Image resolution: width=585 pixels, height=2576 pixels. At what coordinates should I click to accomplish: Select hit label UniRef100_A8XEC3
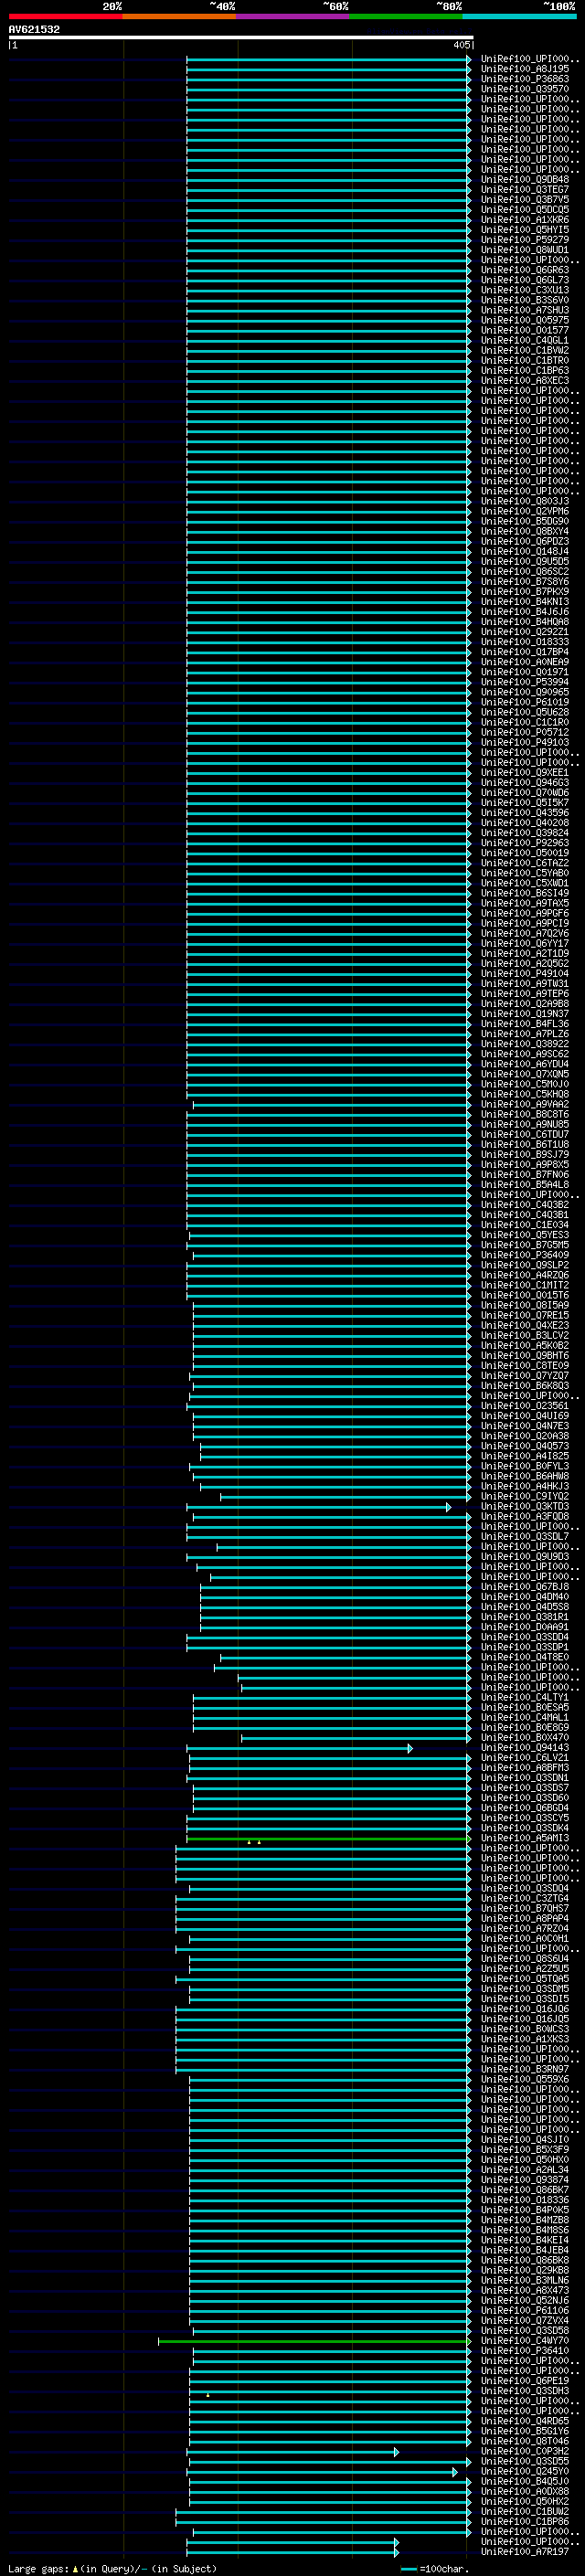coord(525,381)
